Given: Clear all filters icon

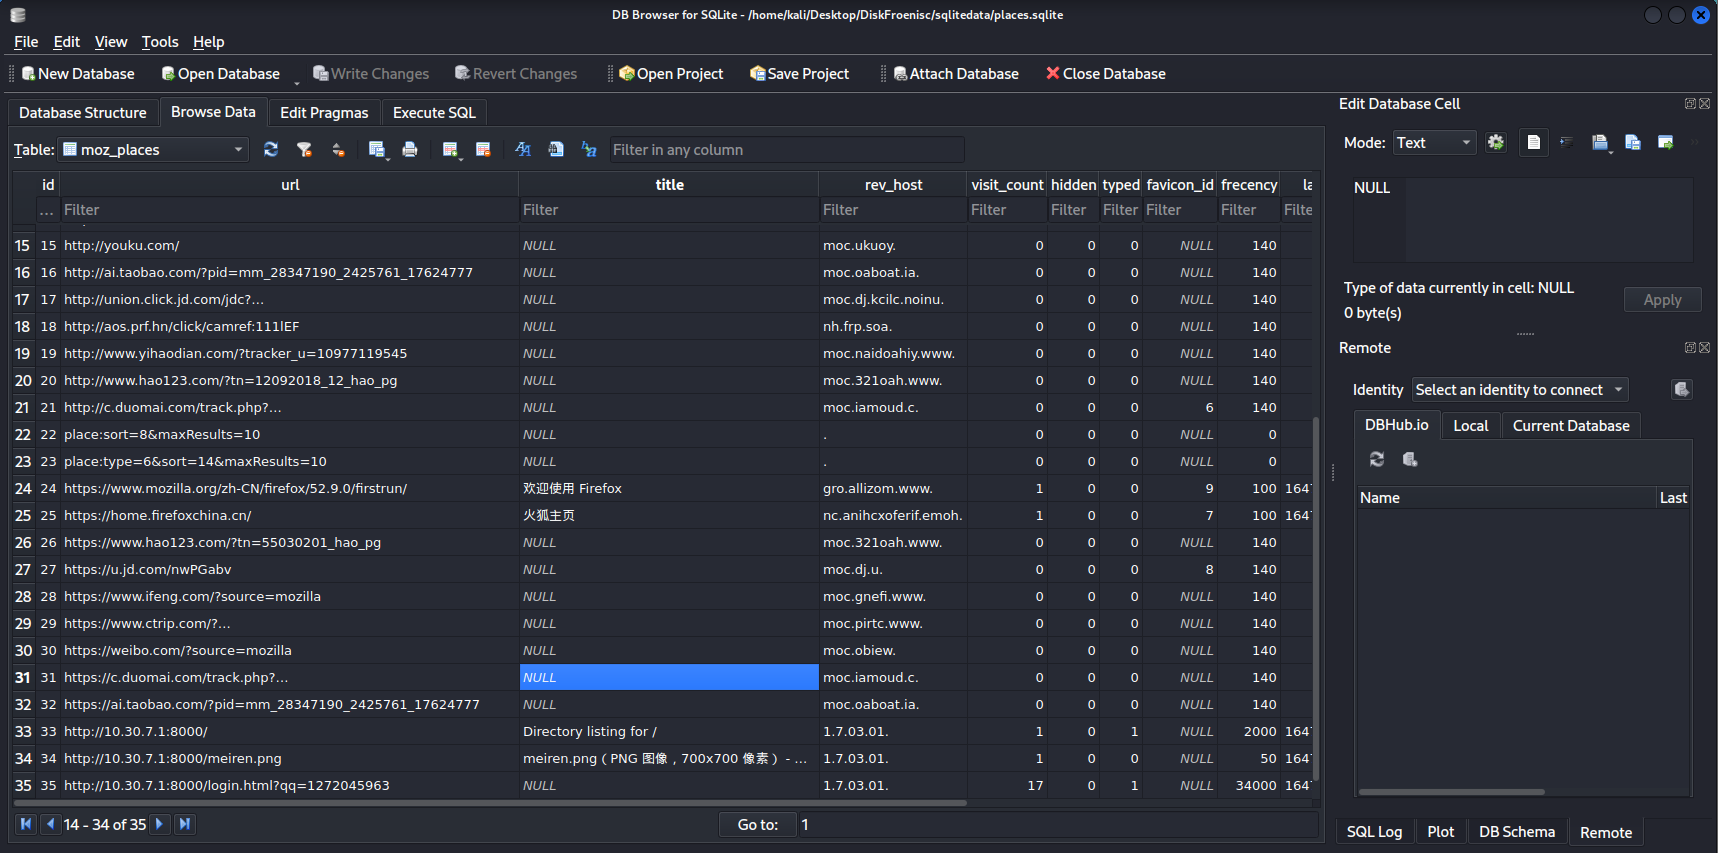Looking at the screenshot, I should [305, 149].
